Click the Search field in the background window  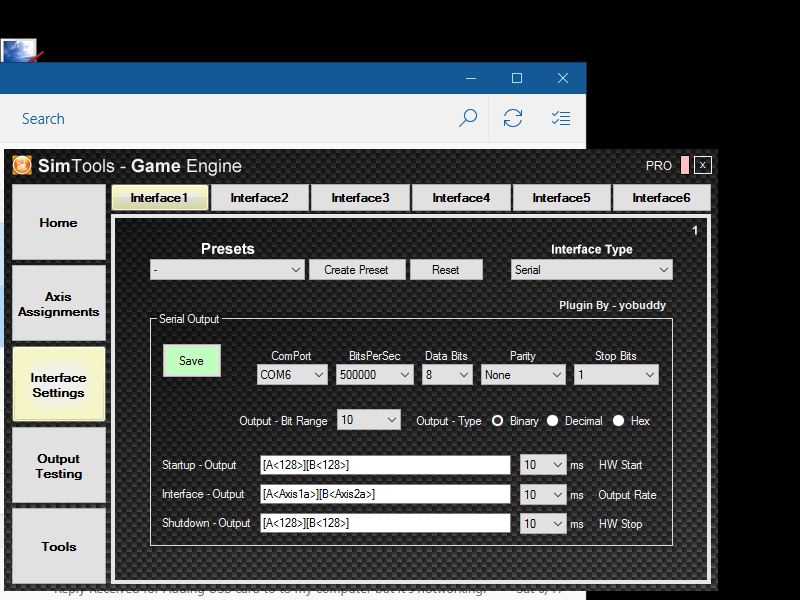pos(230,118)
